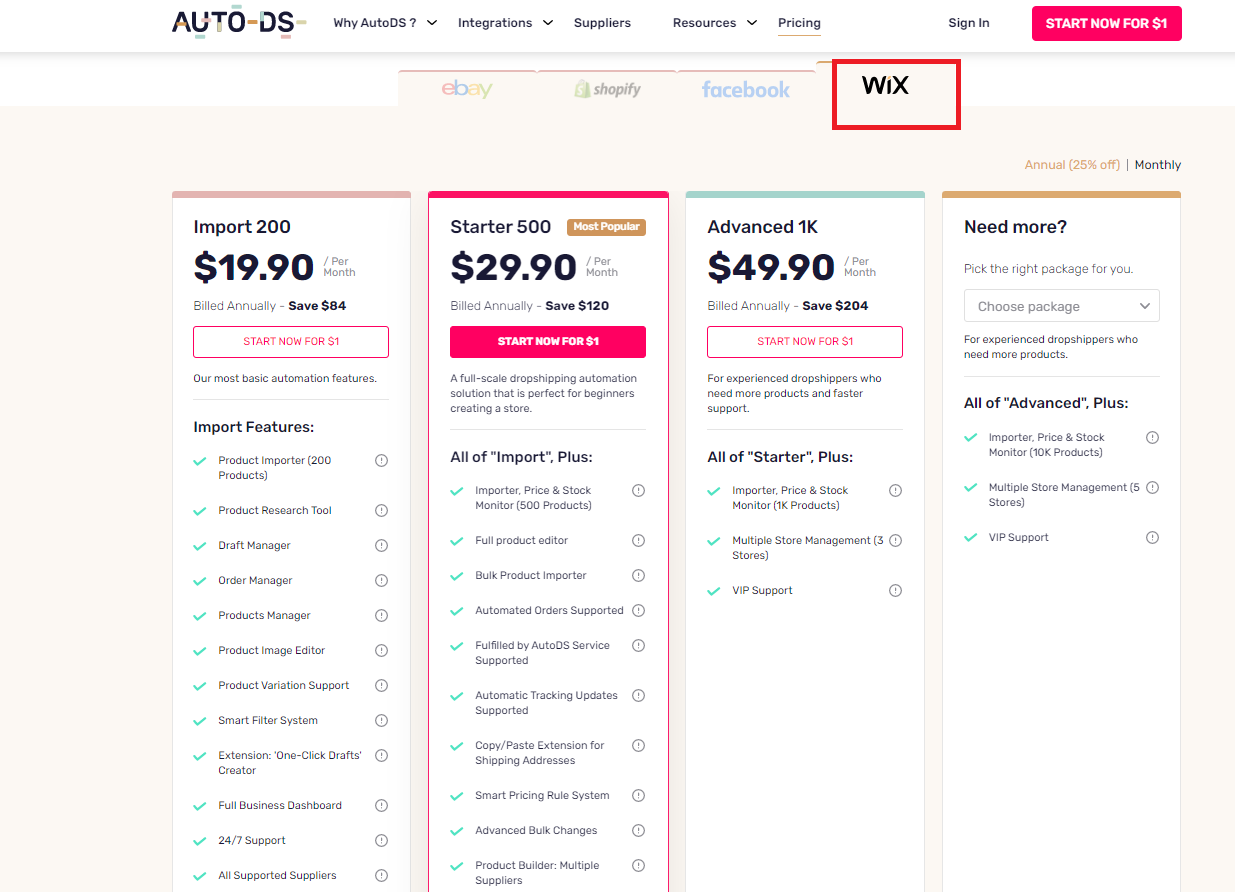
Task: Open the Facebook pricing tab
Action: pyautogui.click(x=746, y=89)
